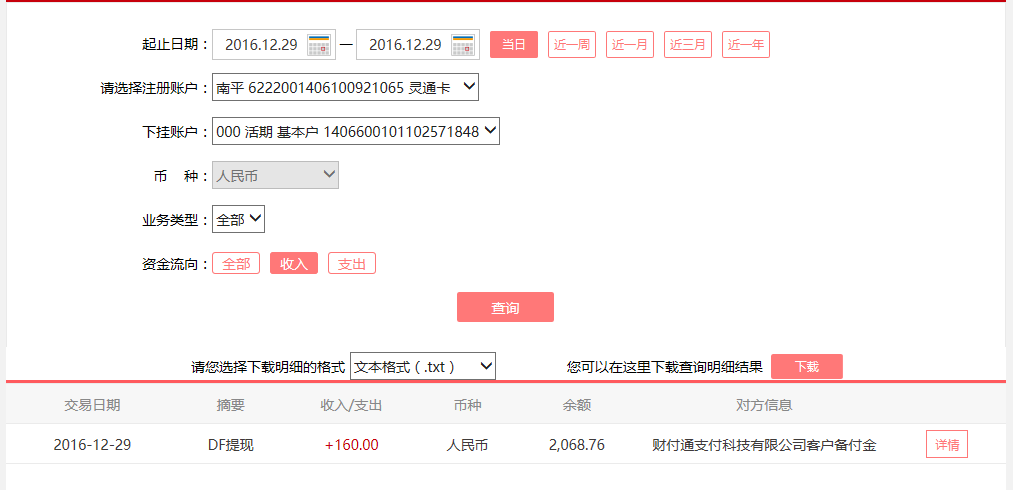Open calendar picker for end date
Image resolution: width=1013 pixels, height=490 pixels.
coord(463,45)
